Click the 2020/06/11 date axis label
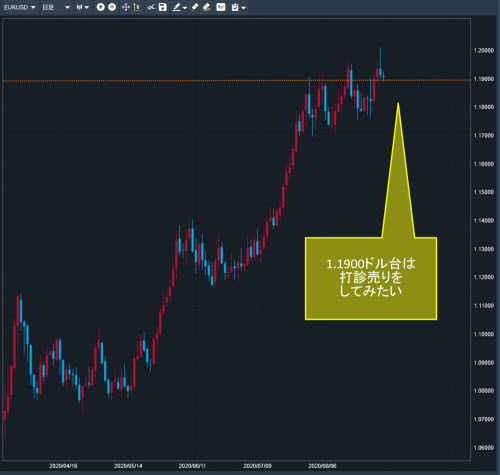 [192, 466]
